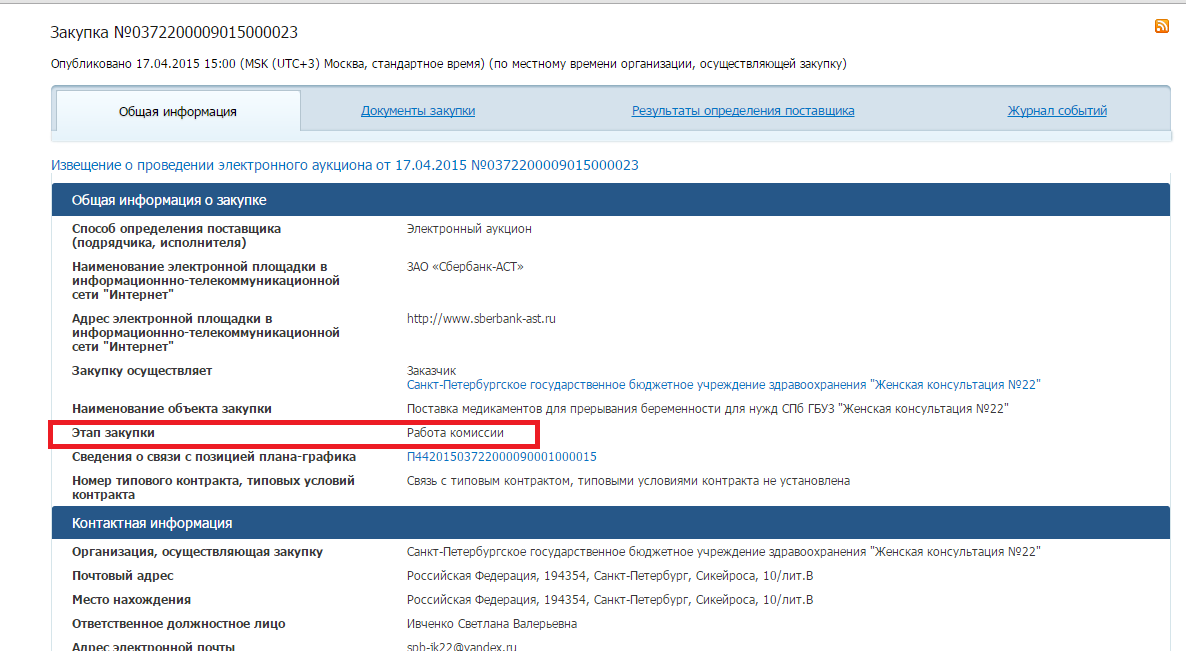Click the label Номер типового контракта

(213, 488)
